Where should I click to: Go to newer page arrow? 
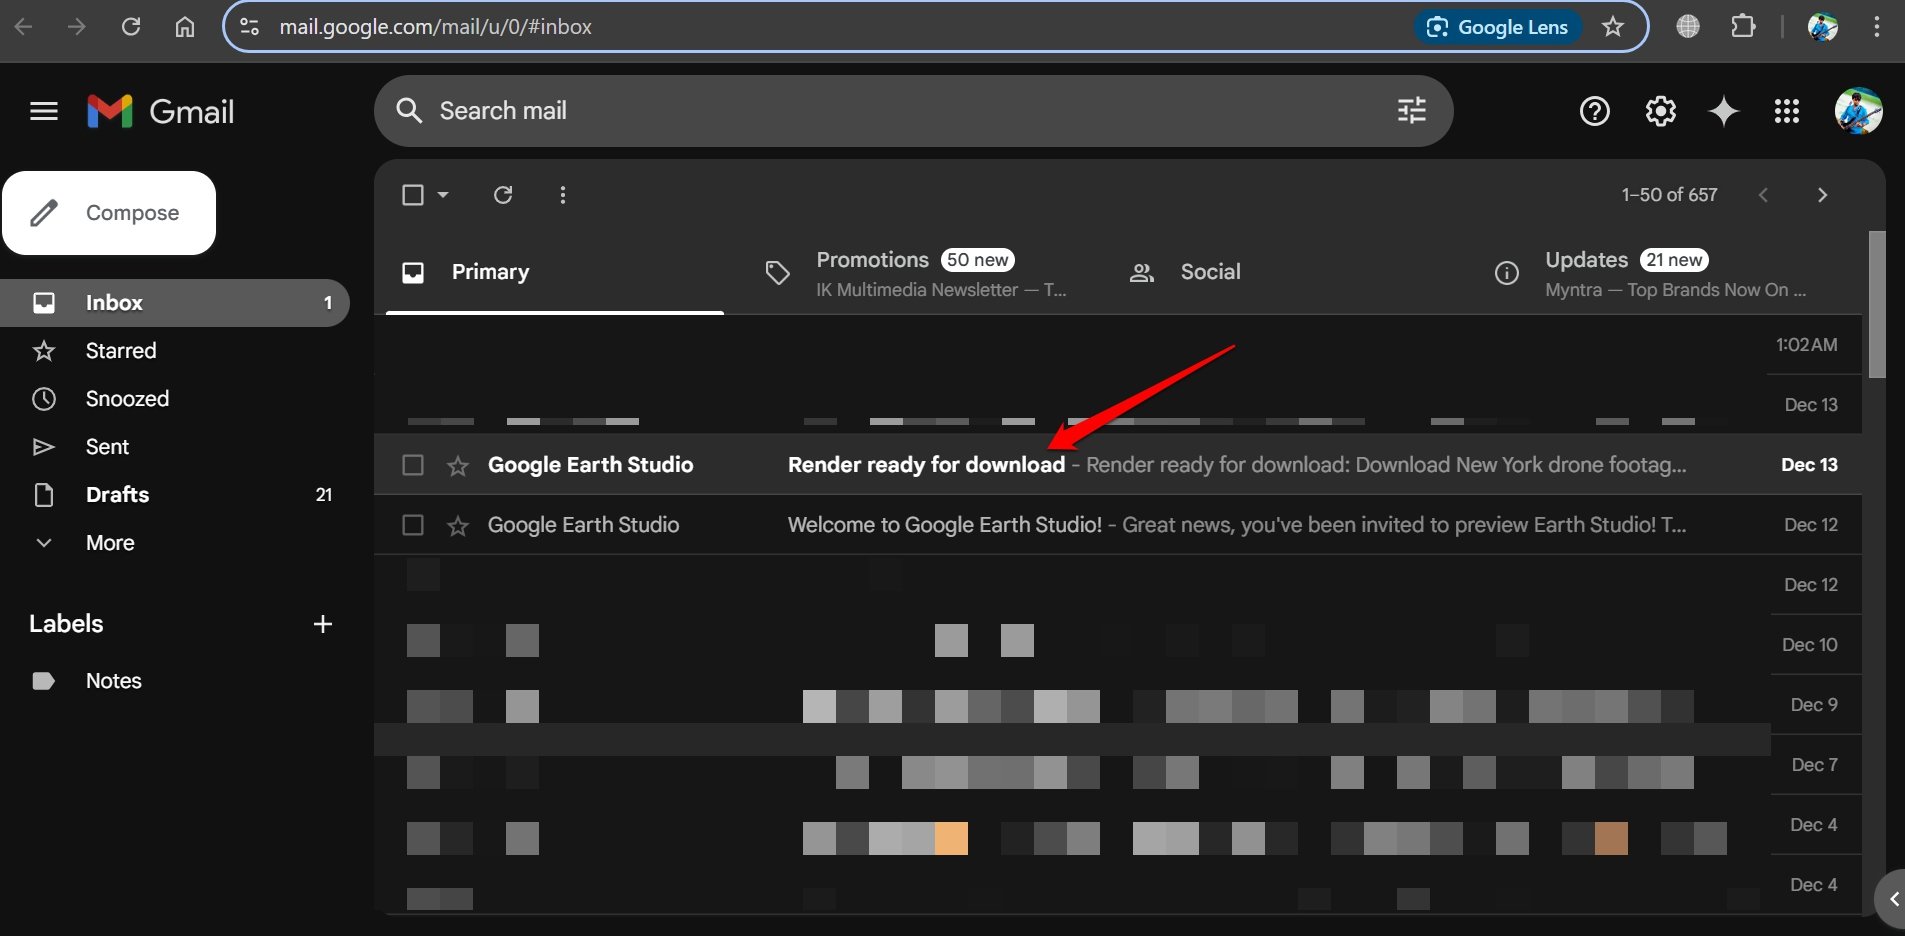1763,195
